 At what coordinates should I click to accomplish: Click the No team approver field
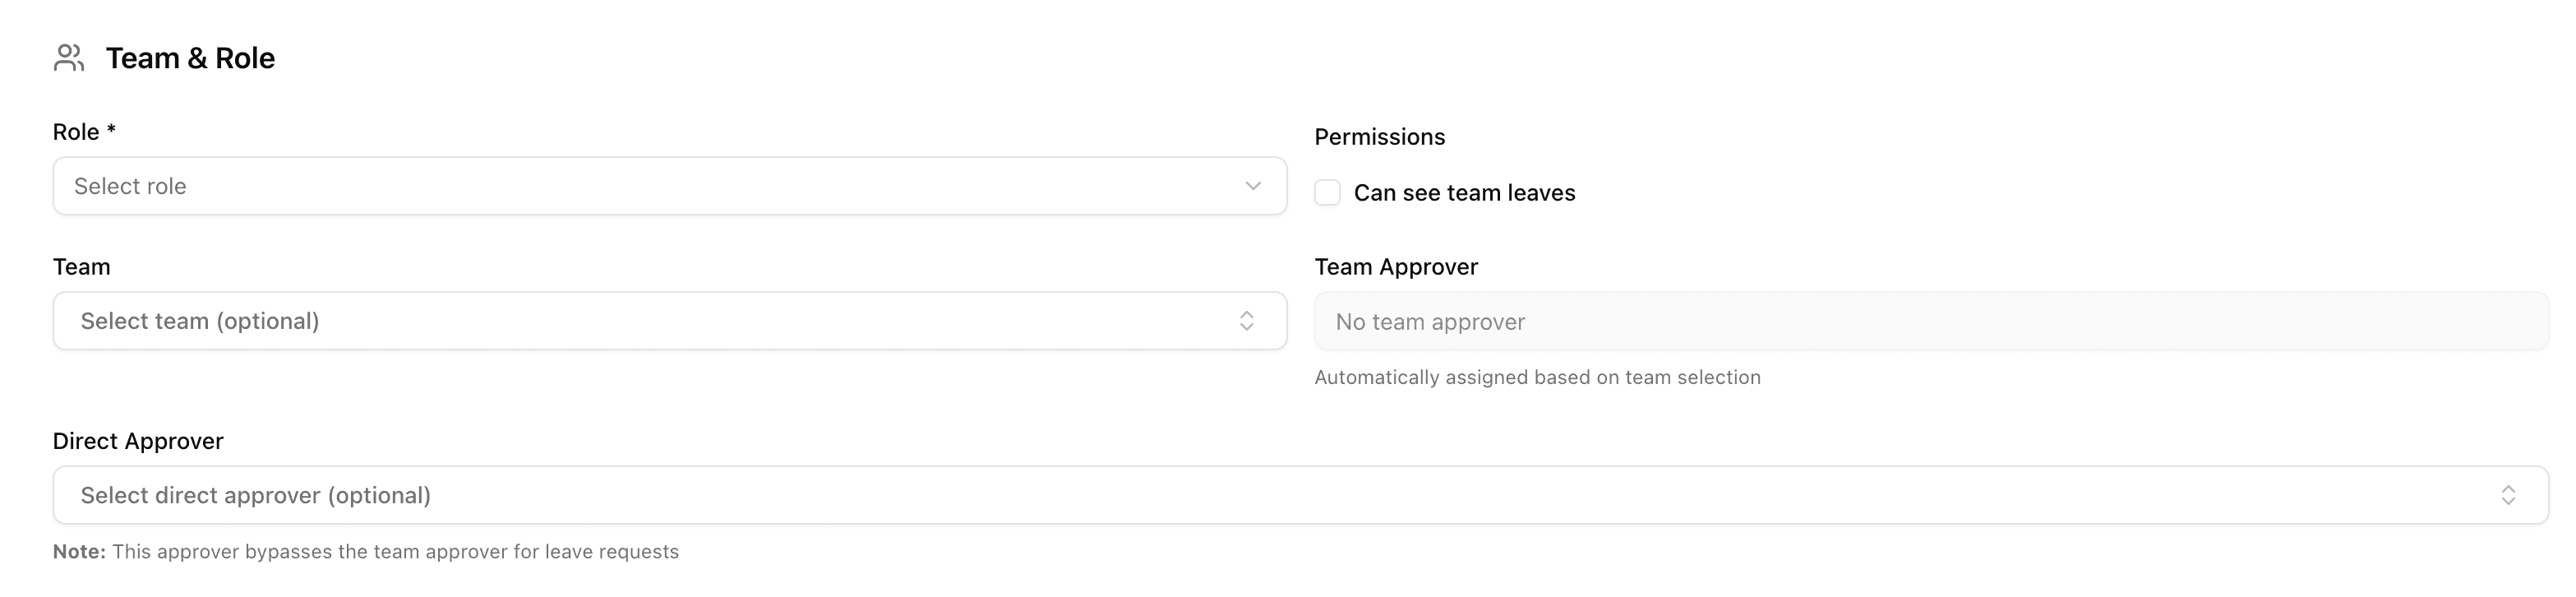[1900, 321]
